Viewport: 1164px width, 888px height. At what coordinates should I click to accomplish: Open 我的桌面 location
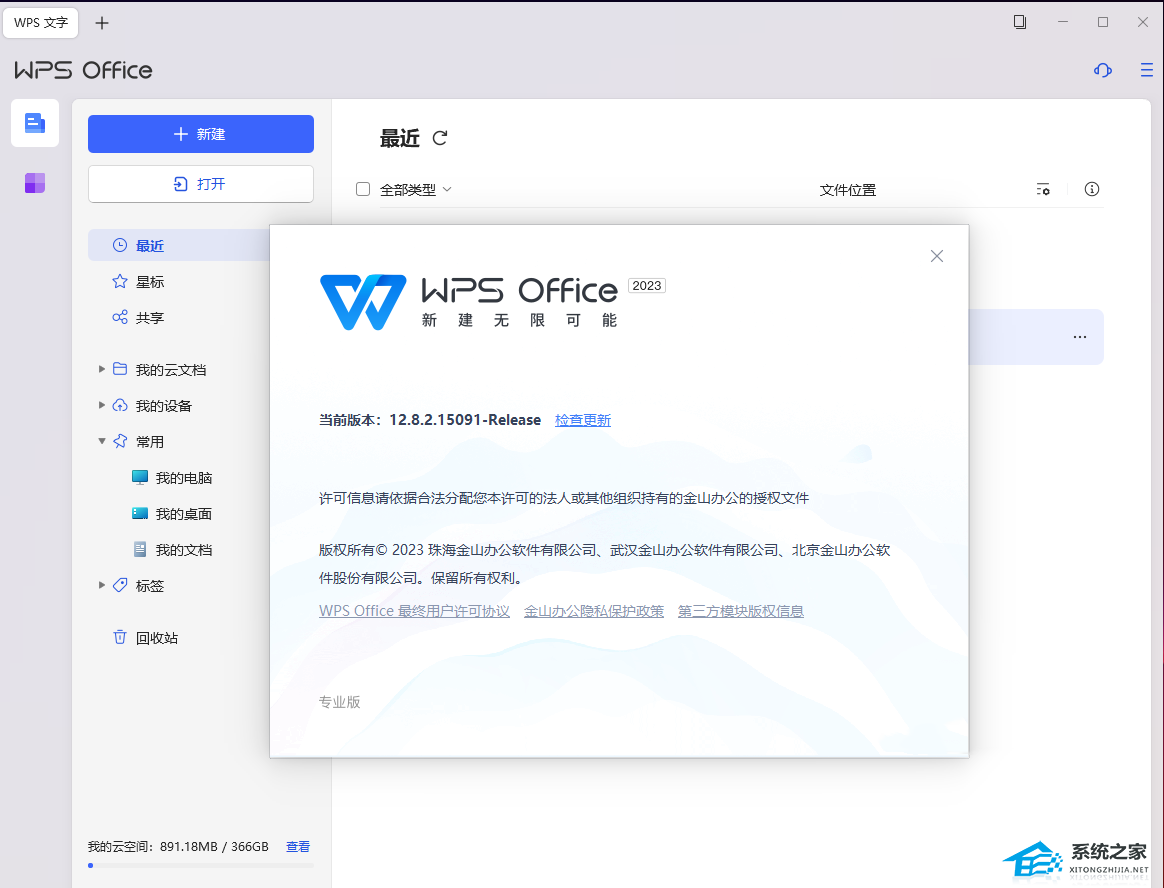[x=172, y=514]
